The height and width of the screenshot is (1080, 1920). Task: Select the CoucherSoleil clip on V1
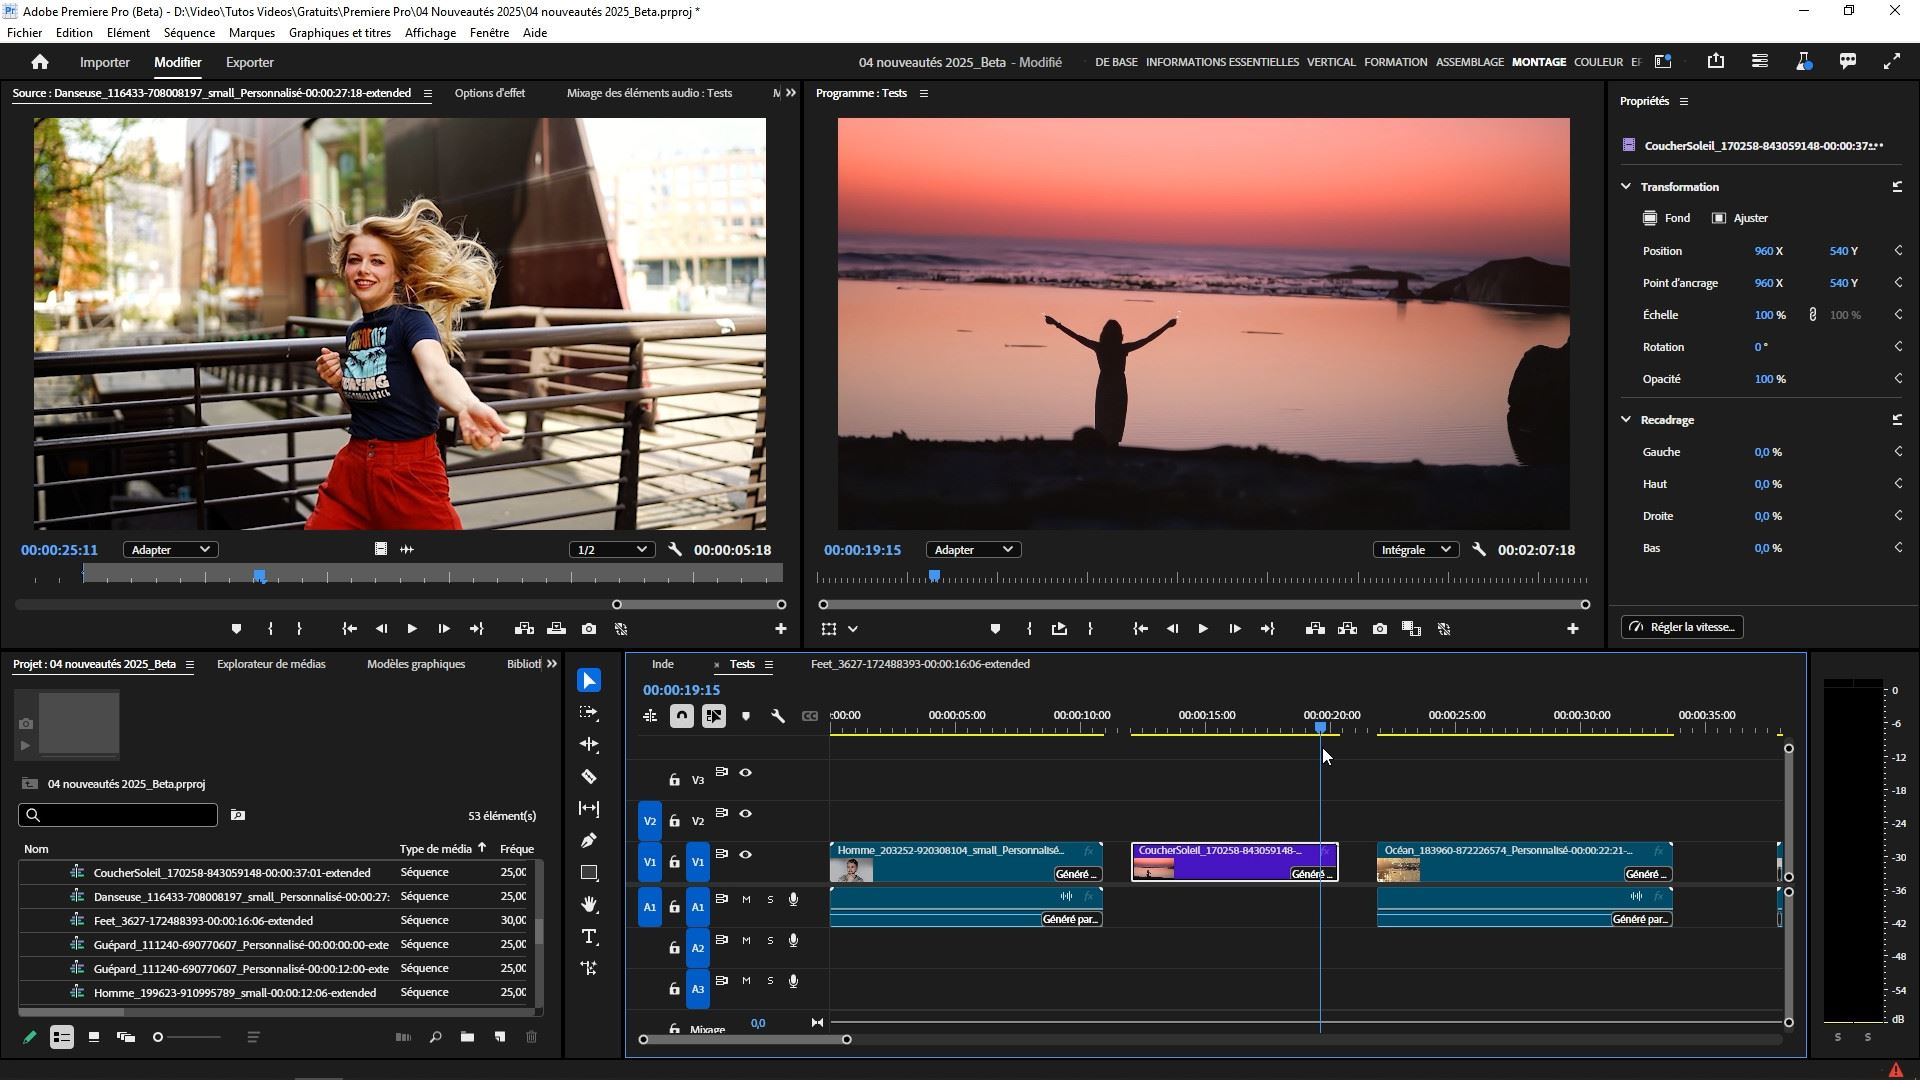click(1234, 862)
